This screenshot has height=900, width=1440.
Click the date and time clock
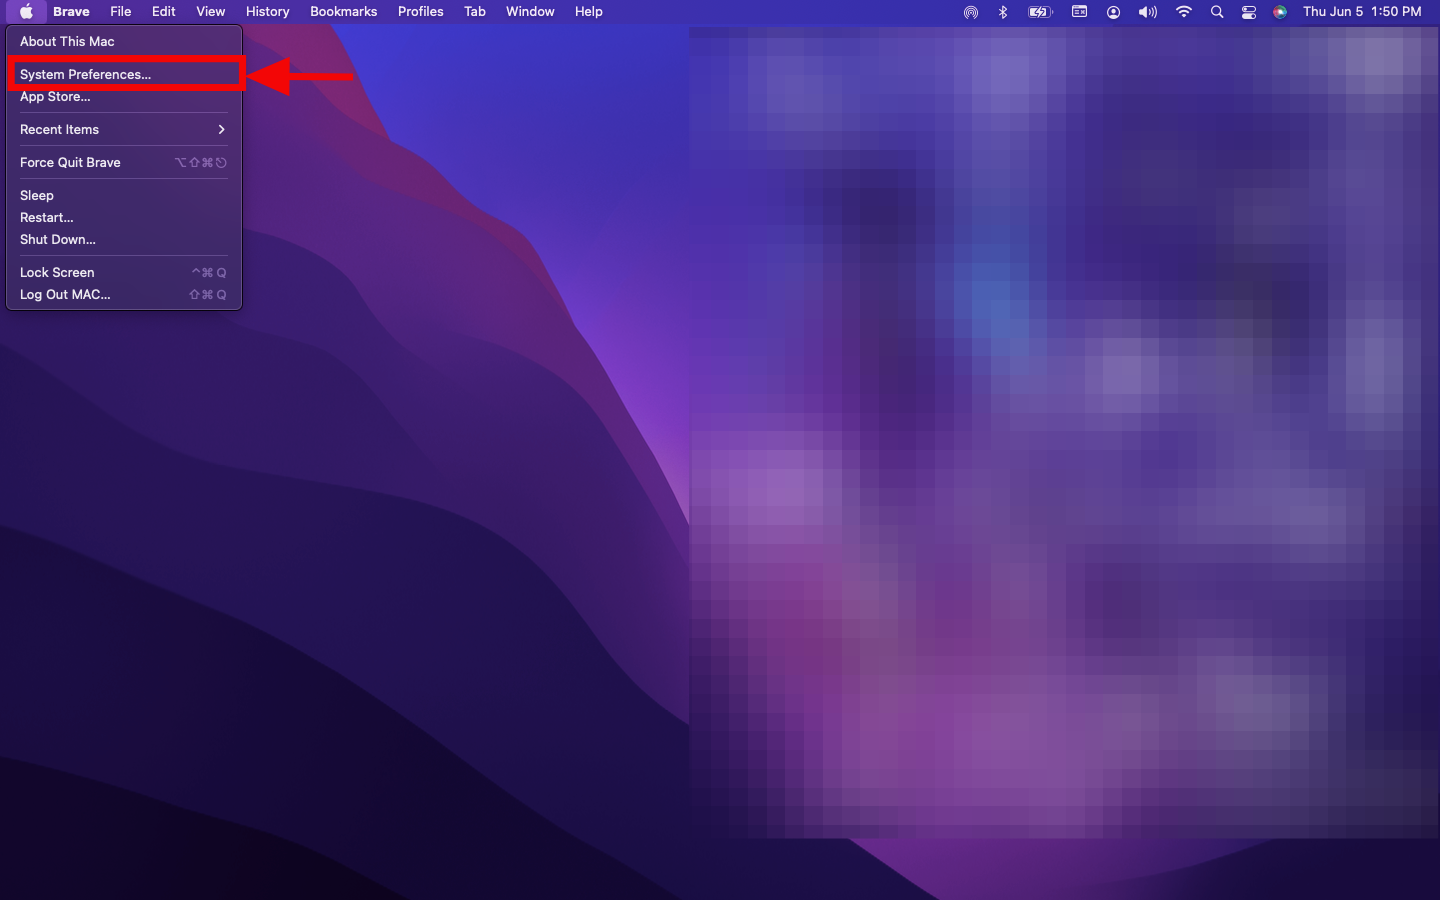(1361, 12)
